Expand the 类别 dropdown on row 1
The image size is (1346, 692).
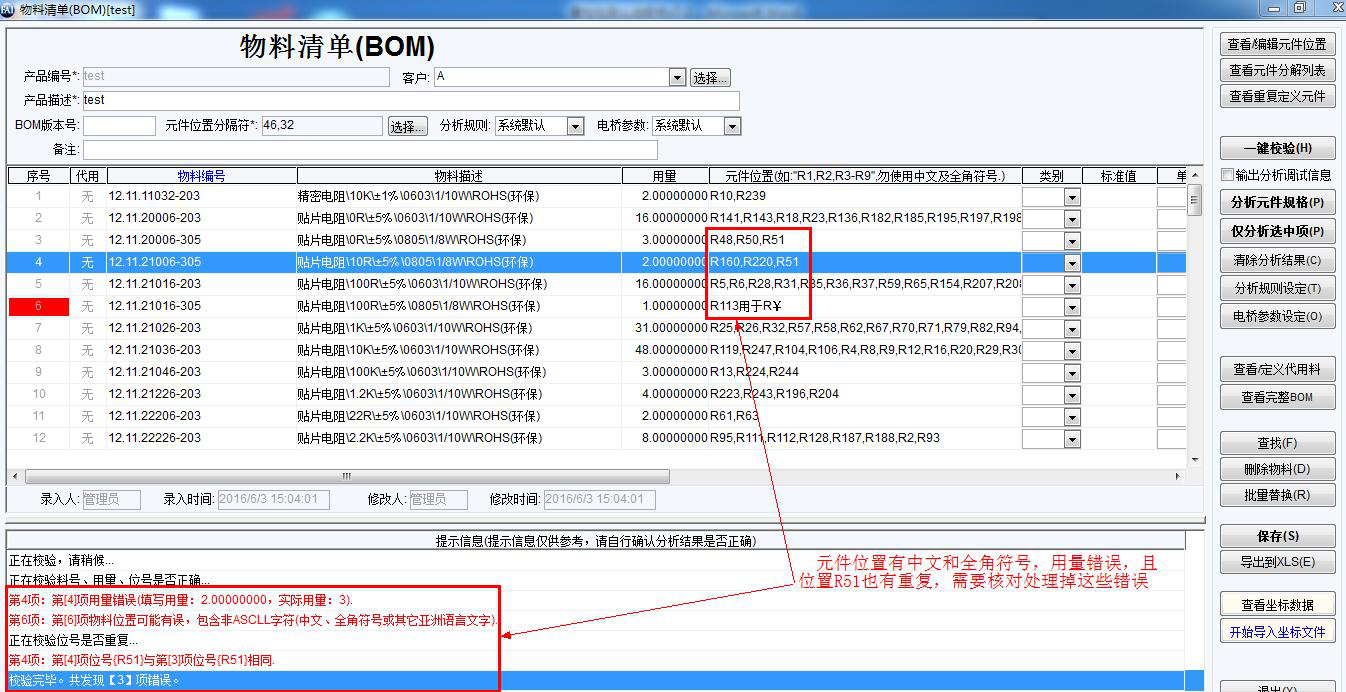[x=1072, y=195]
